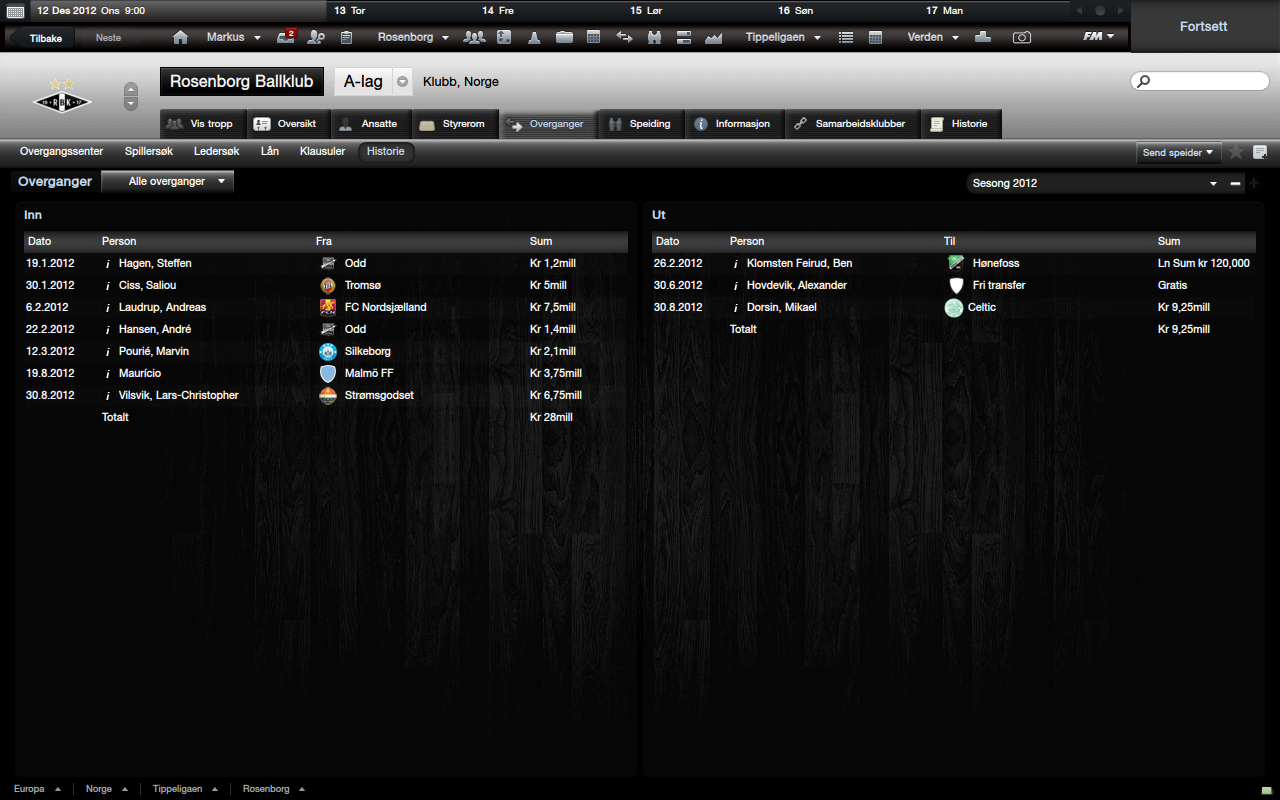1280x800 pixels.
Task: Open the Rosenborg club dropdown
Action: coord(414,37)
